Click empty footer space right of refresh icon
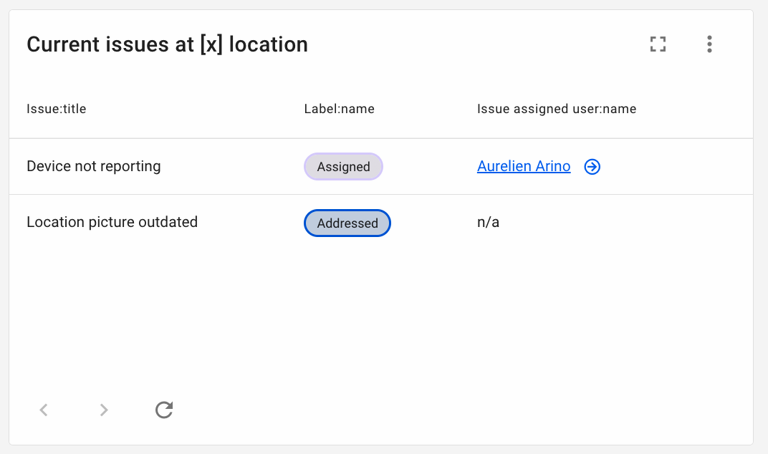The image size is (768, 454). 450,410
